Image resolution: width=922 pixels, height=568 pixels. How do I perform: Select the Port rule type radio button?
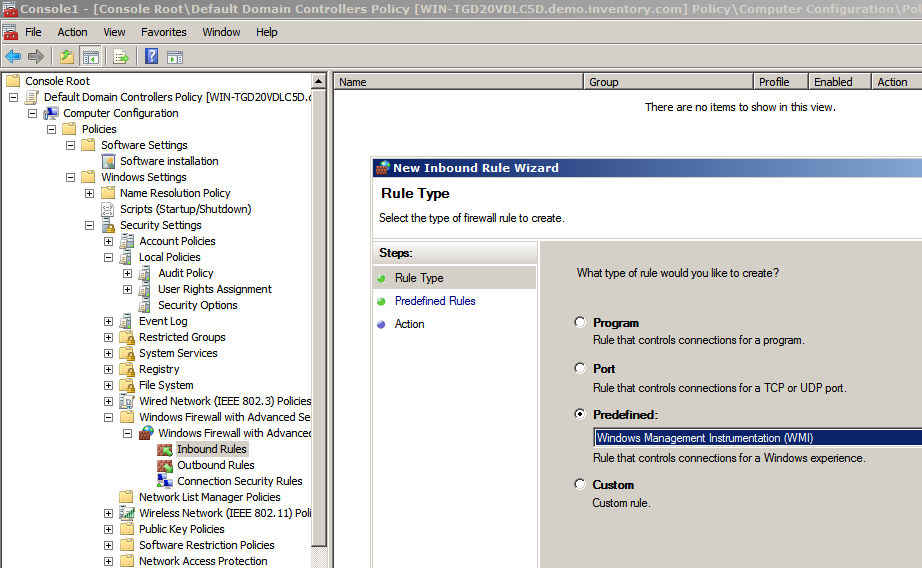(580, 368)
